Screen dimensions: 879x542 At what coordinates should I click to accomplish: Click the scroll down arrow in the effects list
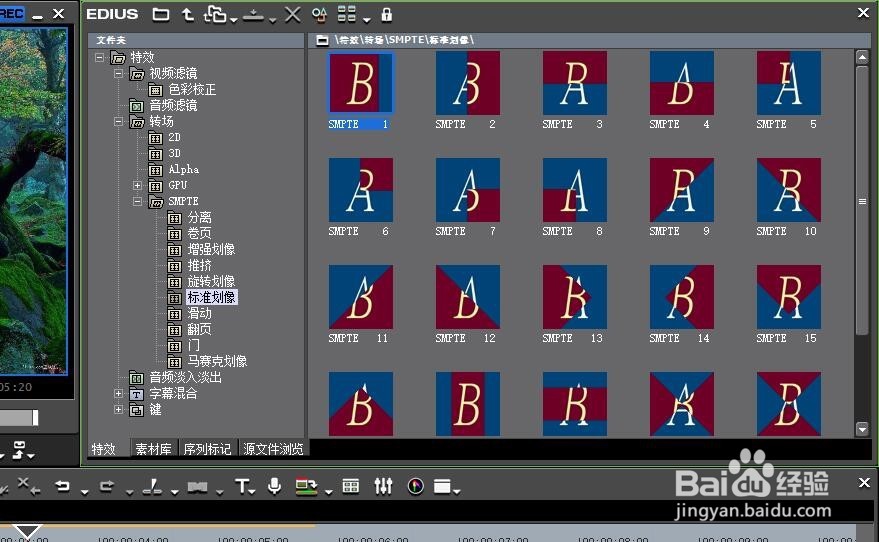pyautogui.click(x=862, y=429)
